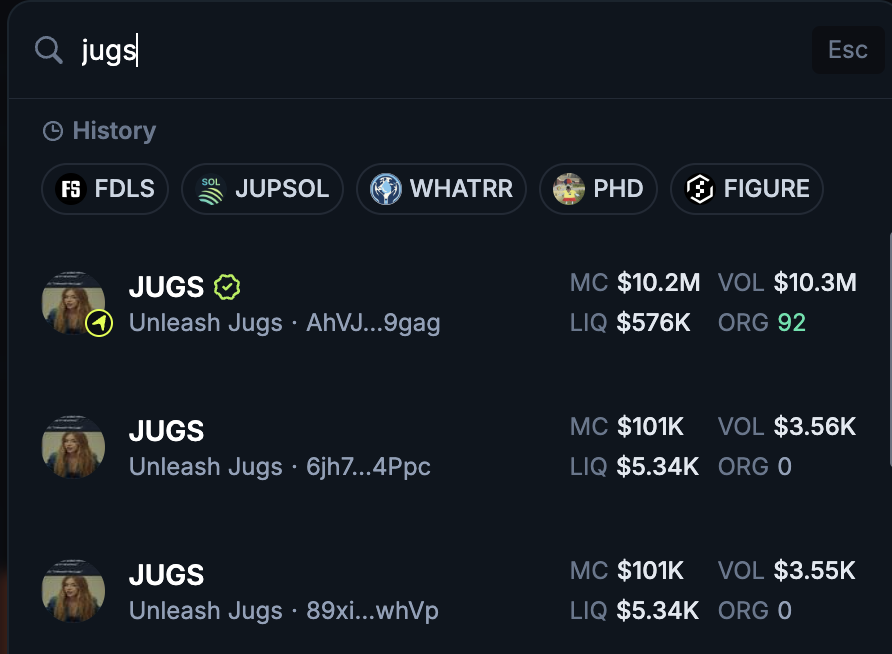Click the FIGURE token logo icon
The image size is (892, 654).
pos(700,189)
